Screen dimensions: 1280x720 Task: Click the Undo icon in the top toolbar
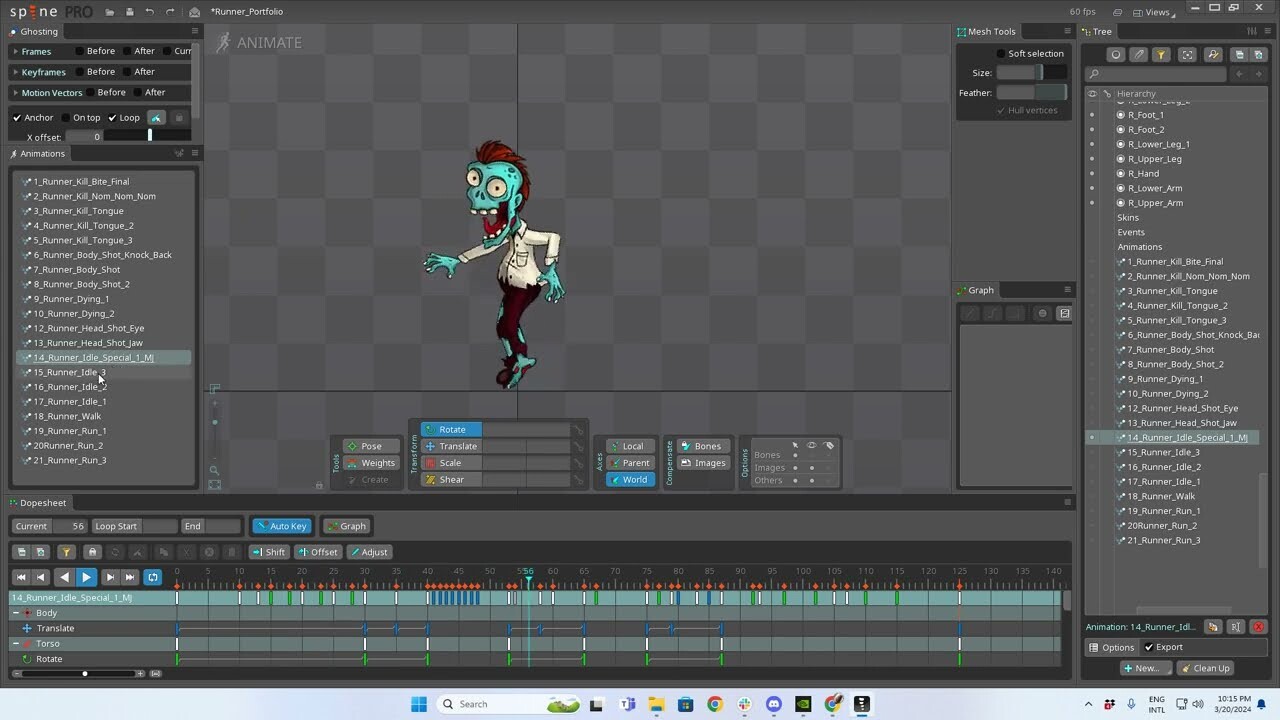148,11
